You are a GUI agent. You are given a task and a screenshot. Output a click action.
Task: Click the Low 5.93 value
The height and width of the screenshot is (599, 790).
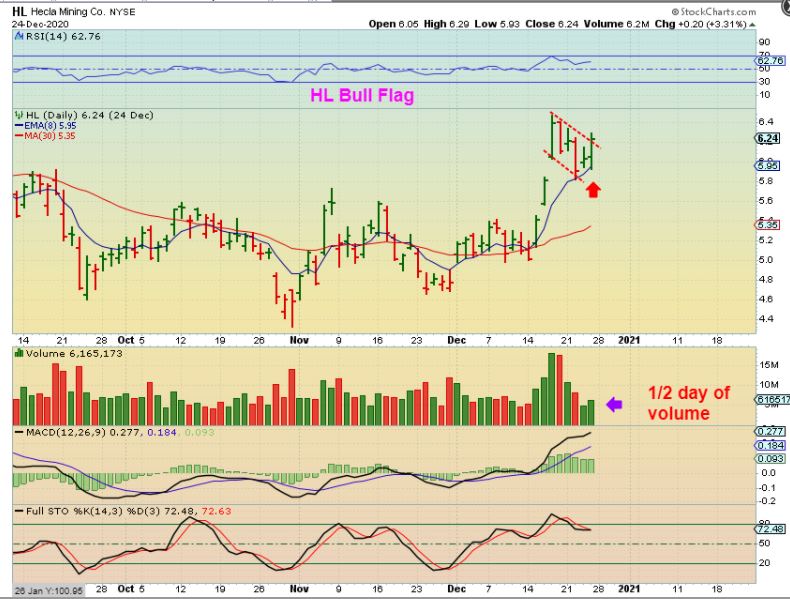tap(497, 24)
